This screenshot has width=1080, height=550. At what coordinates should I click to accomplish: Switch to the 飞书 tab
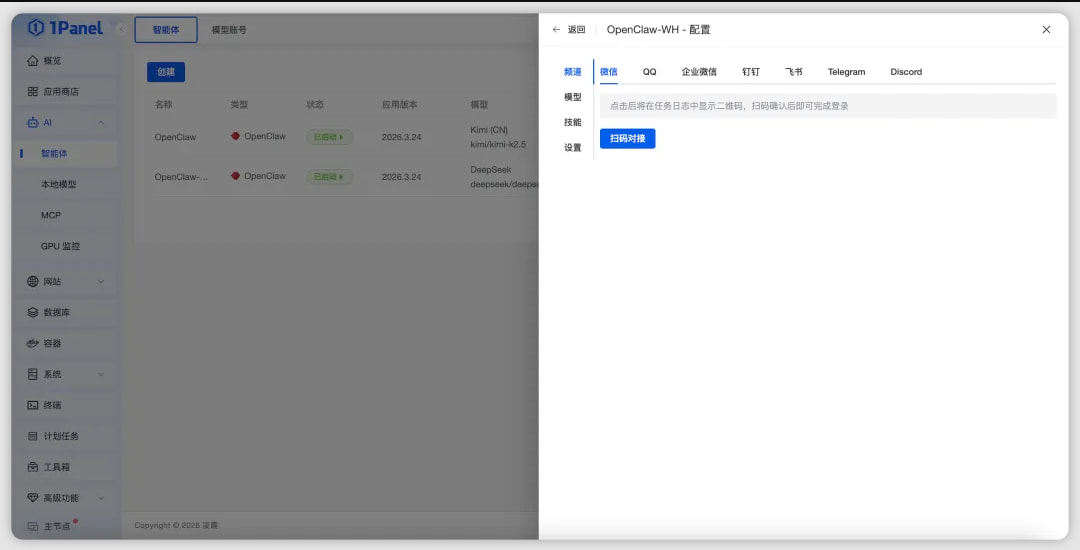point(794,72)
